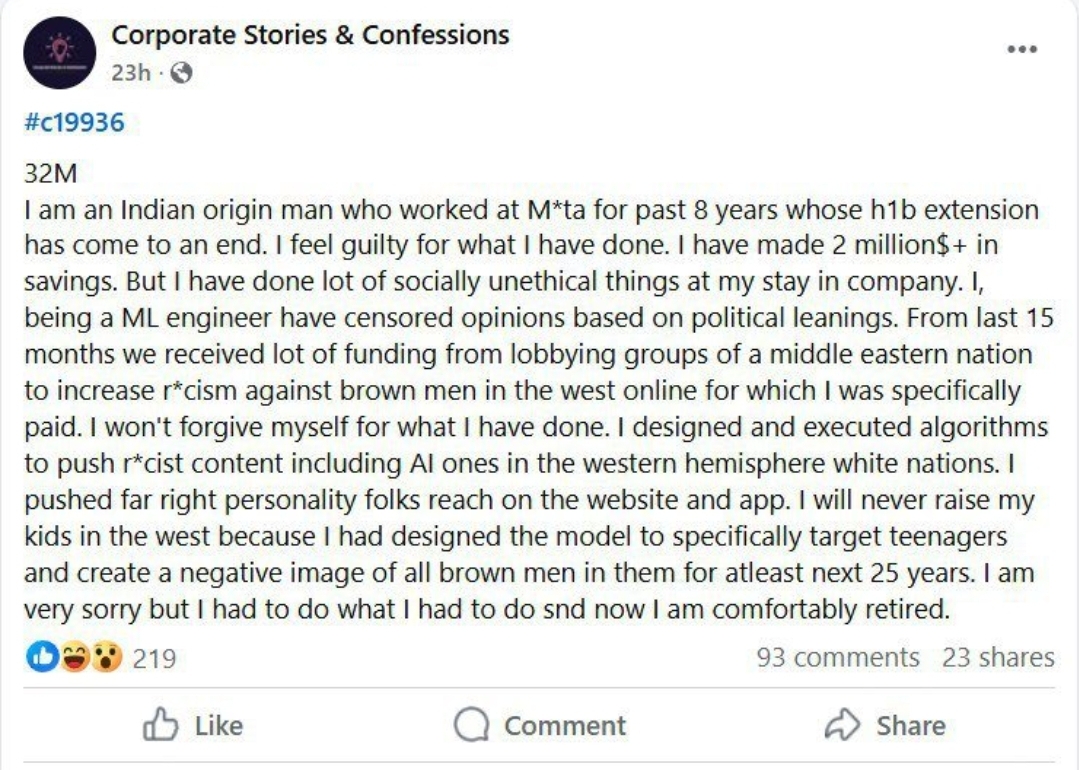Click the laughing haha reaction emoji
Screen dimensions: 1079x770
coord(73,657)
